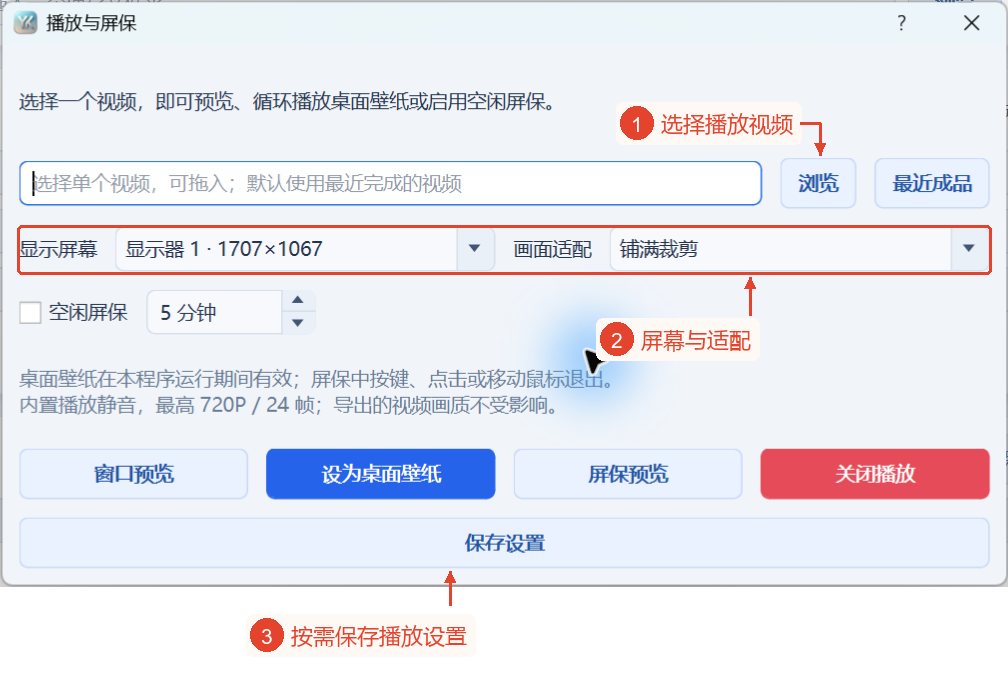Open help with the question mark button

tap(901, 23)
